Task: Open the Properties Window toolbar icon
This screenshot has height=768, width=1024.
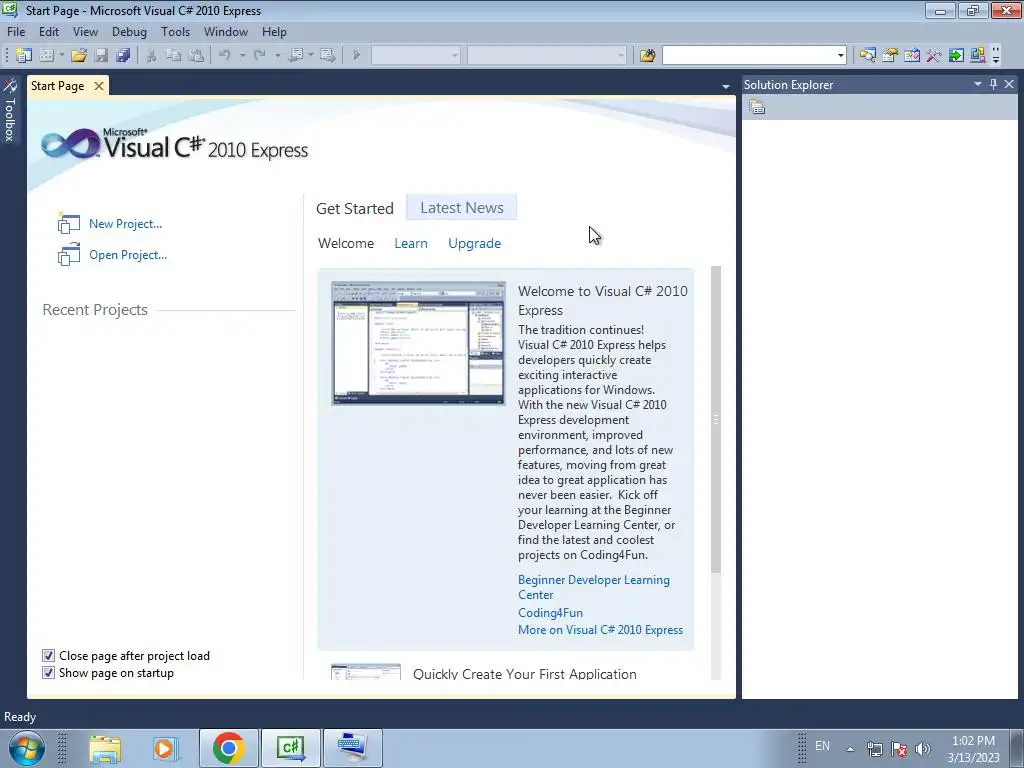Action: click(x=889, y=56)
